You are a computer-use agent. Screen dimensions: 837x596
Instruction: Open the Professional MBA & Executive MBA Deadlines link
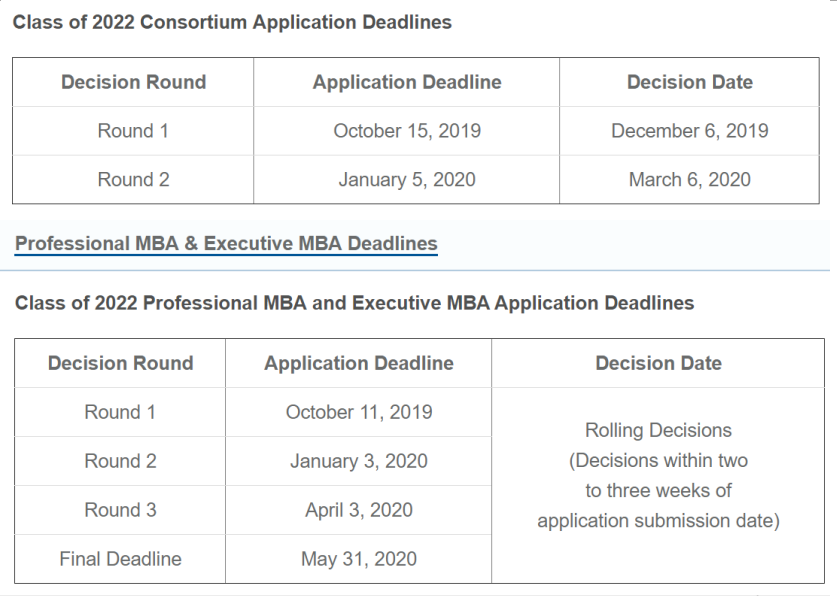pyautogui.click(x=226, y=243)
